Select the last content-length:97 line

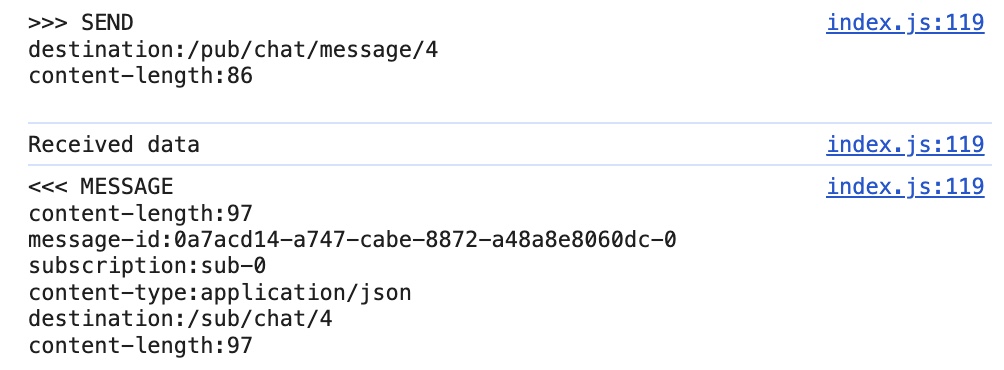pos(141,346)
